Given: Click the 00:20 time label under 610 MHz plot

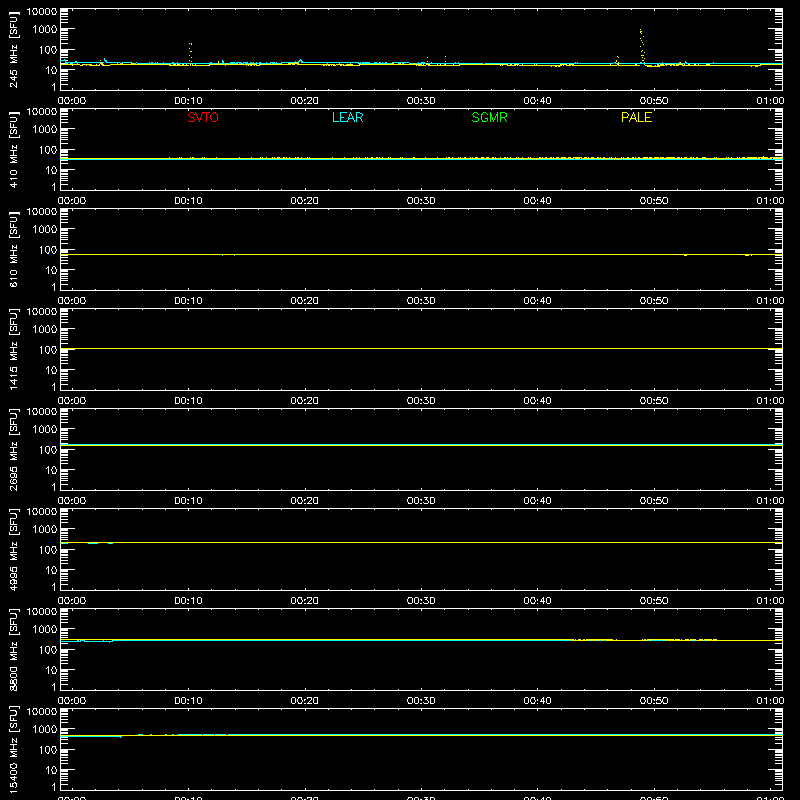Looking at the screenshot, I should 305,301.
